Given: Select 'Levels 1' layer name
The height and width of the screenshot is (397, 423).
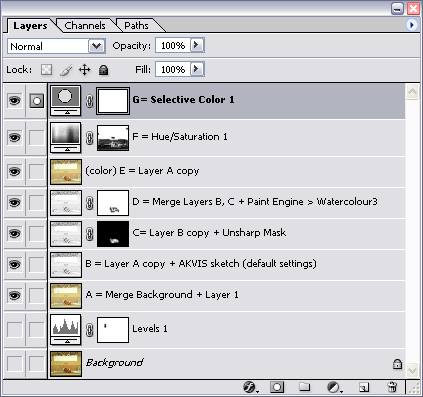Looking at the screenshot, I should [150, 329].
